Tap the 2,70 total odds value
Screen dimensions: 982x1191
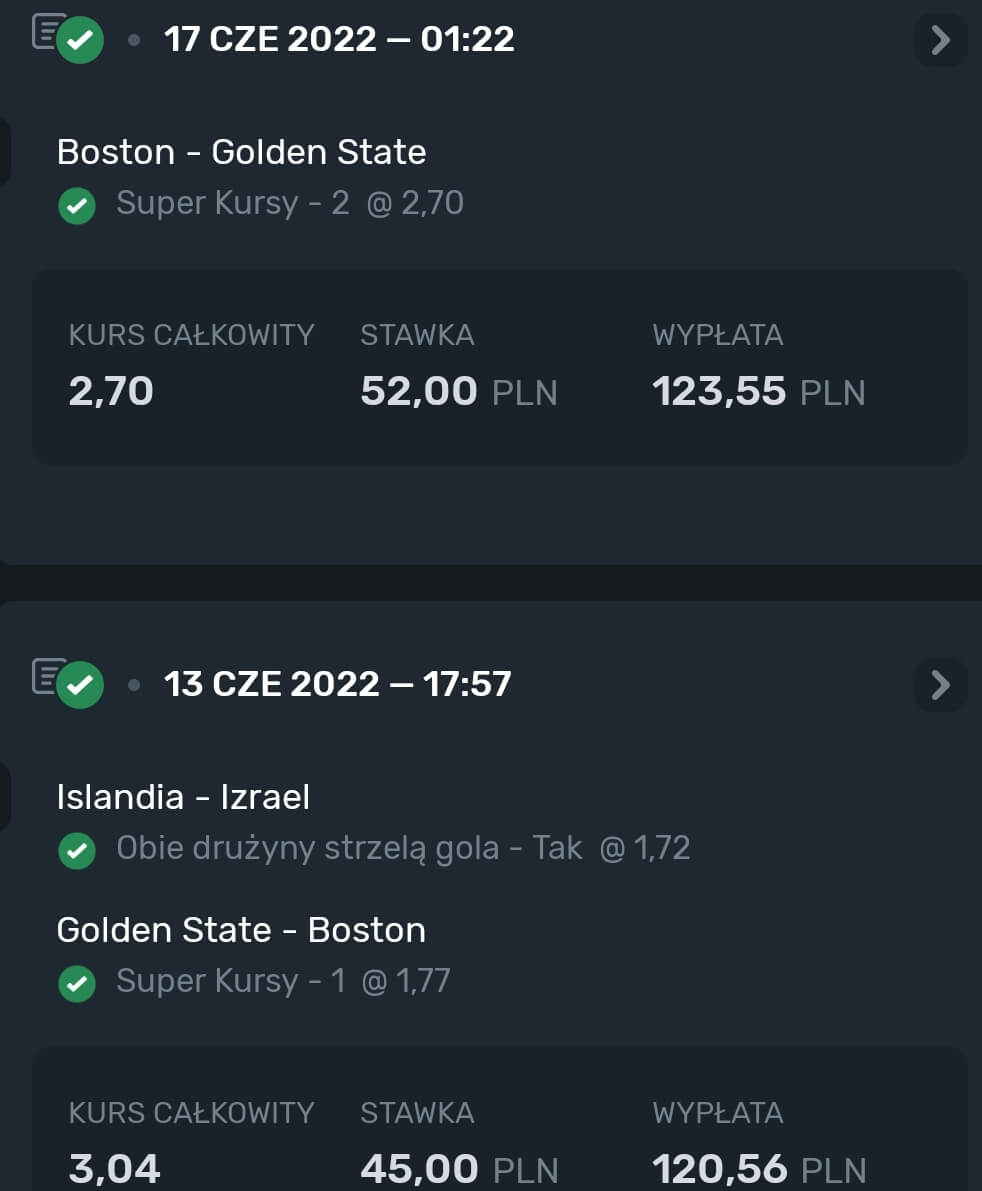pyautogui.click(x=111, y=391)
